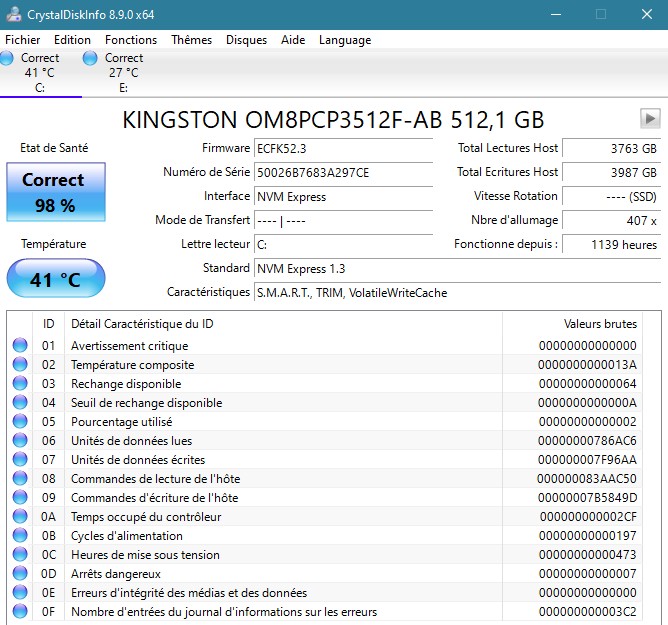Click raw value 000000083AAC50
Screen dimensions: 668x625
(x=587, y=478)
